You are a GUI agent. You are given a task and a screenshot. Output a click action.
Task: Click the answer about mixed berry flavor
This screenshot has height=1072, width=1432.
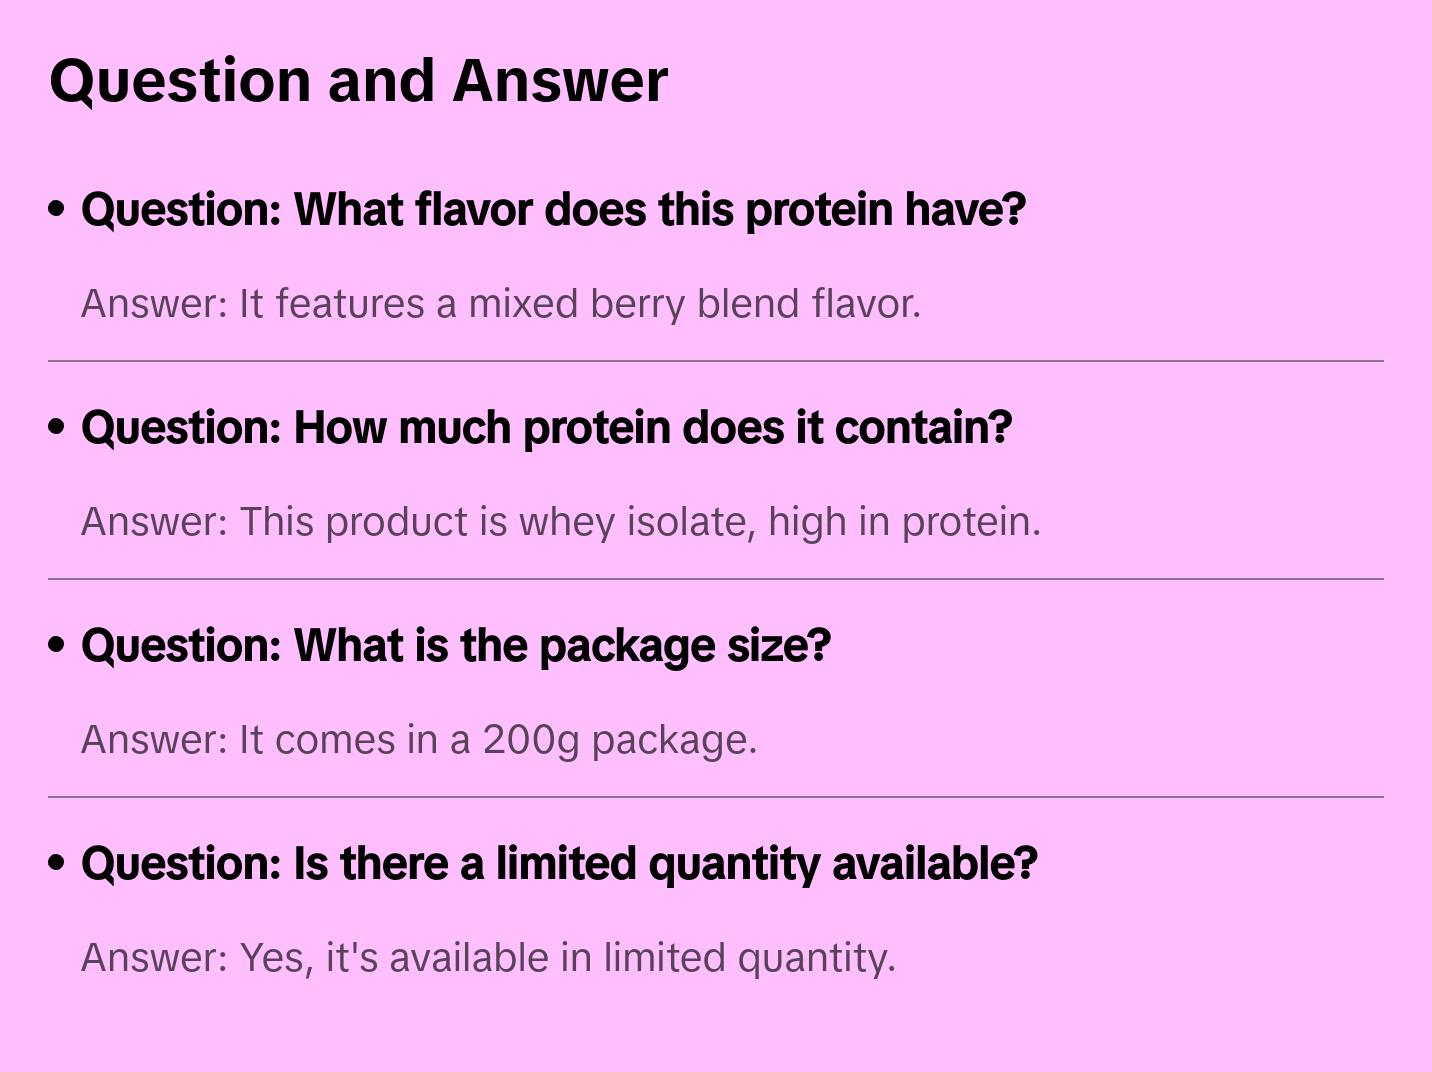pyautogui.click(x=500, y=304)
